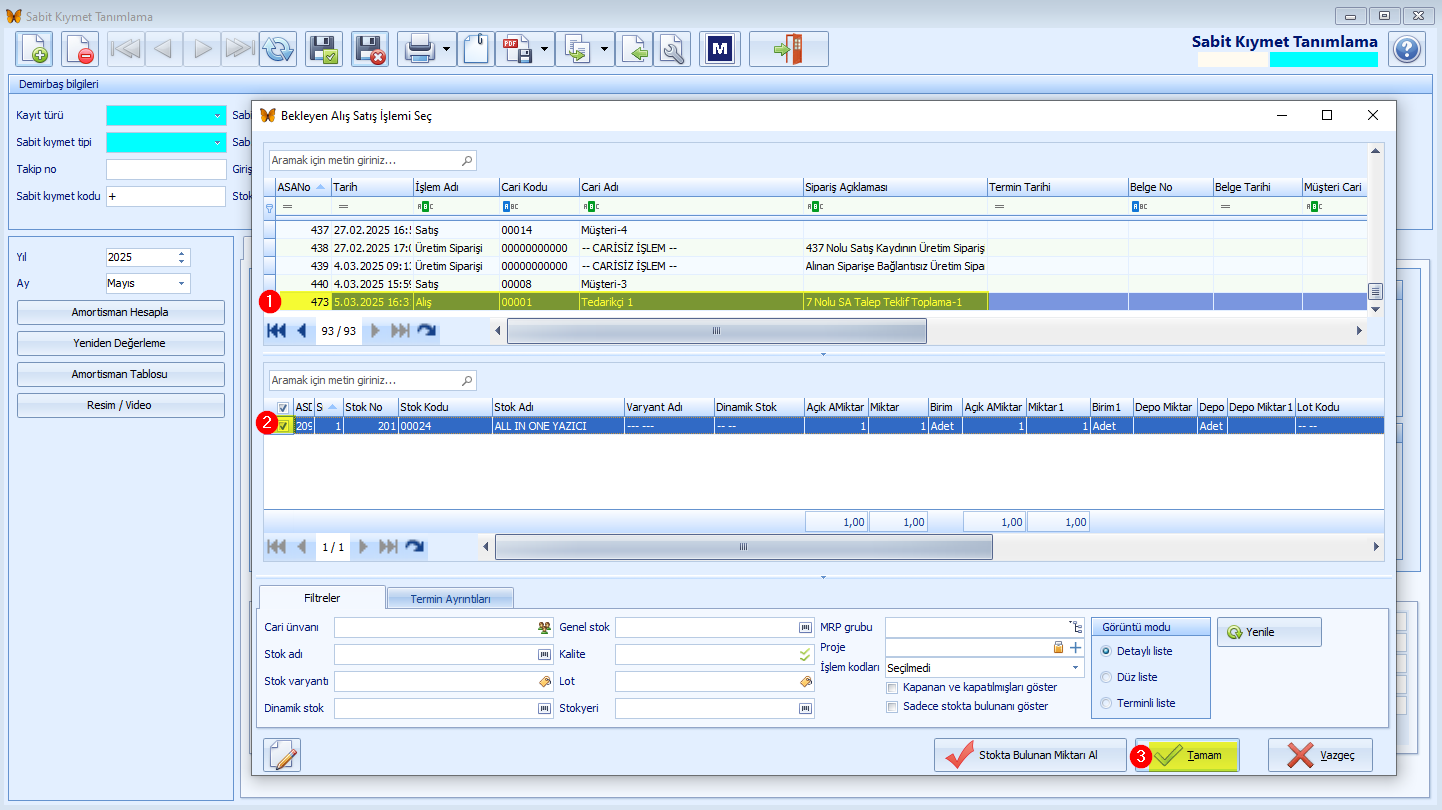Click the Yıl stepper showing 2025
This screenshot has height=810, width=1442.
181,257
